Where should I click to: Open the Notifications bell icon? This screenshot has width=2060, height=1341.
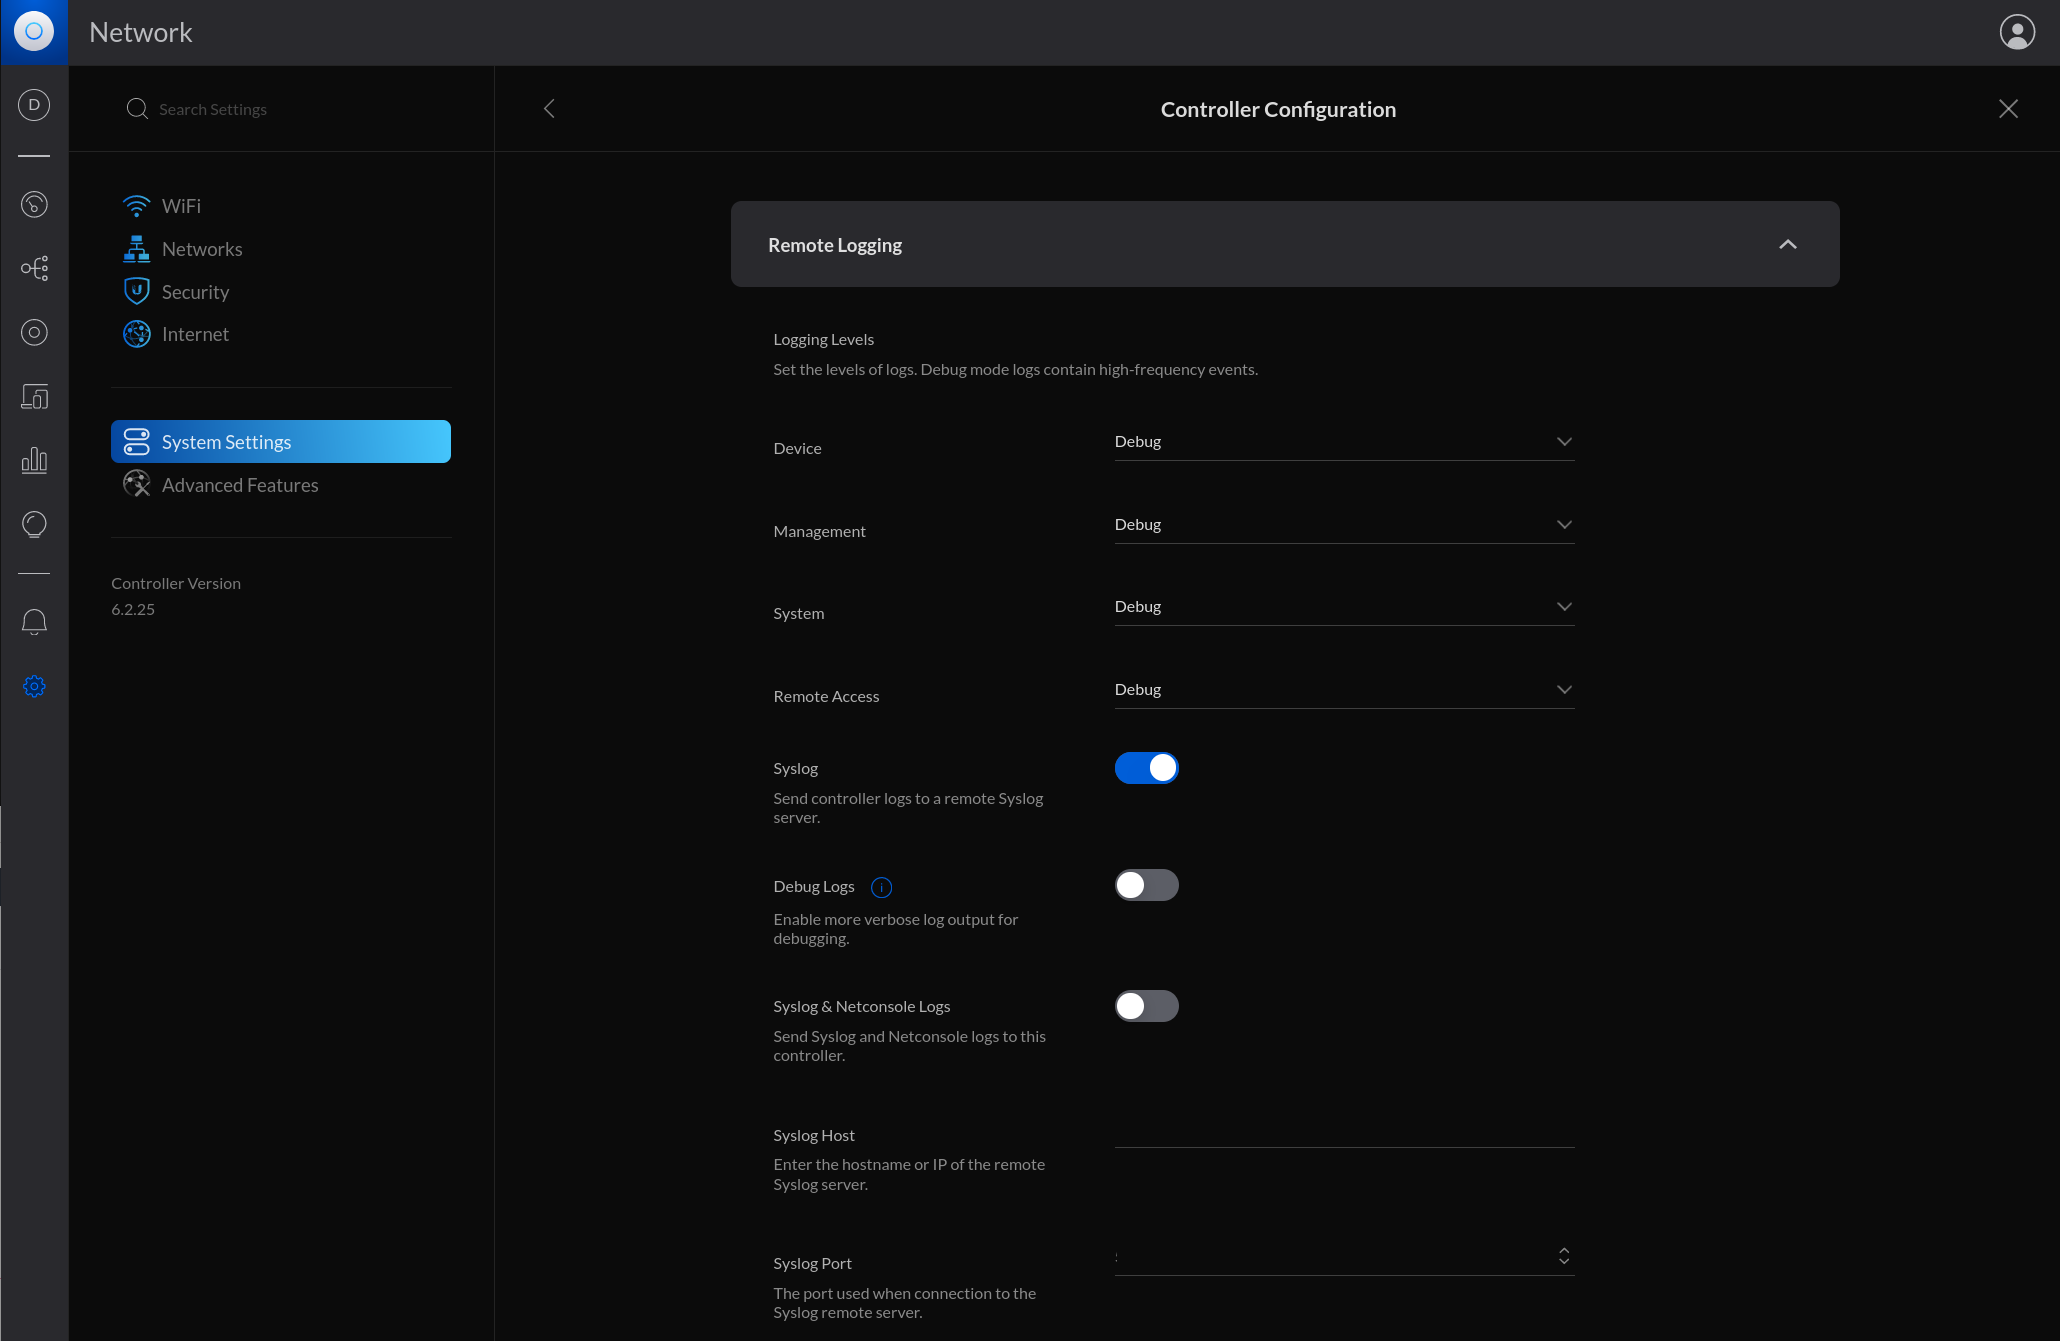coord(34,622)
